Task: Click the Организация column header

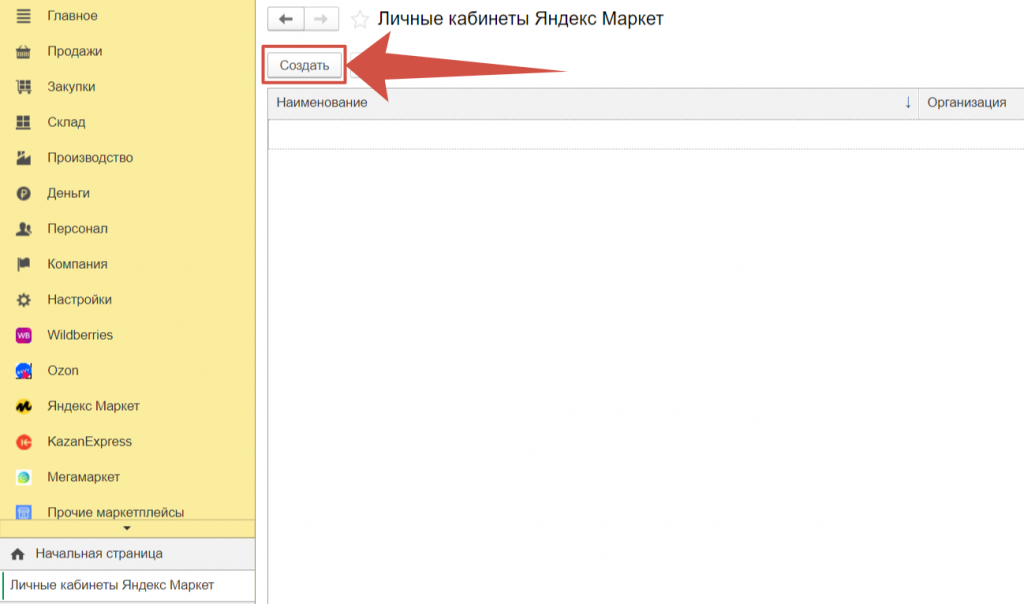Action: pos(966,103)
